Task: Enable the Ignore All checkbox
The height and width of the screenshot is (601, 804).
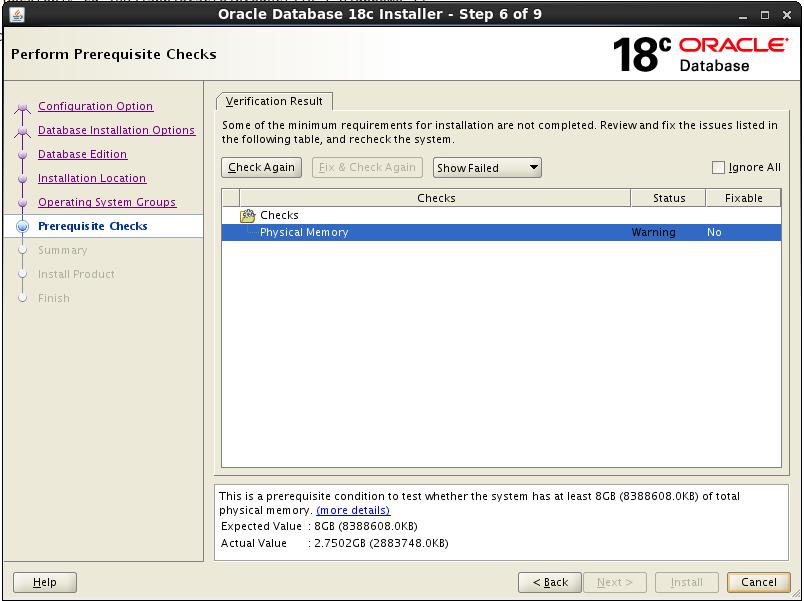Action: [x=718, y=168]
